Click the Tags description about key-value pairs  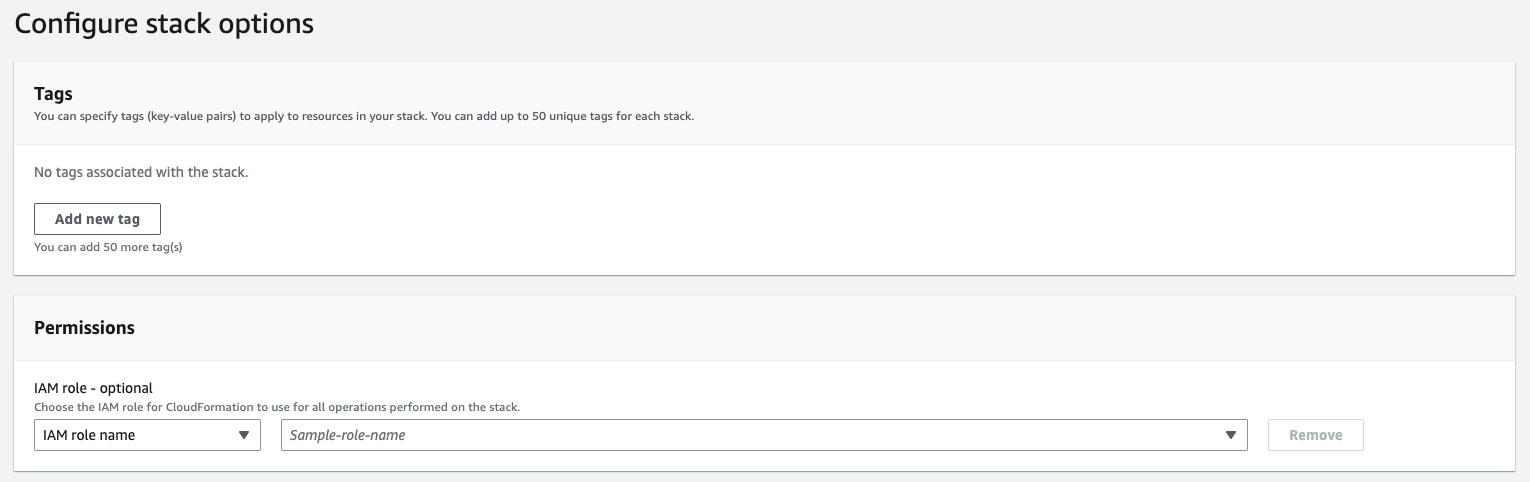click(364, 116)
